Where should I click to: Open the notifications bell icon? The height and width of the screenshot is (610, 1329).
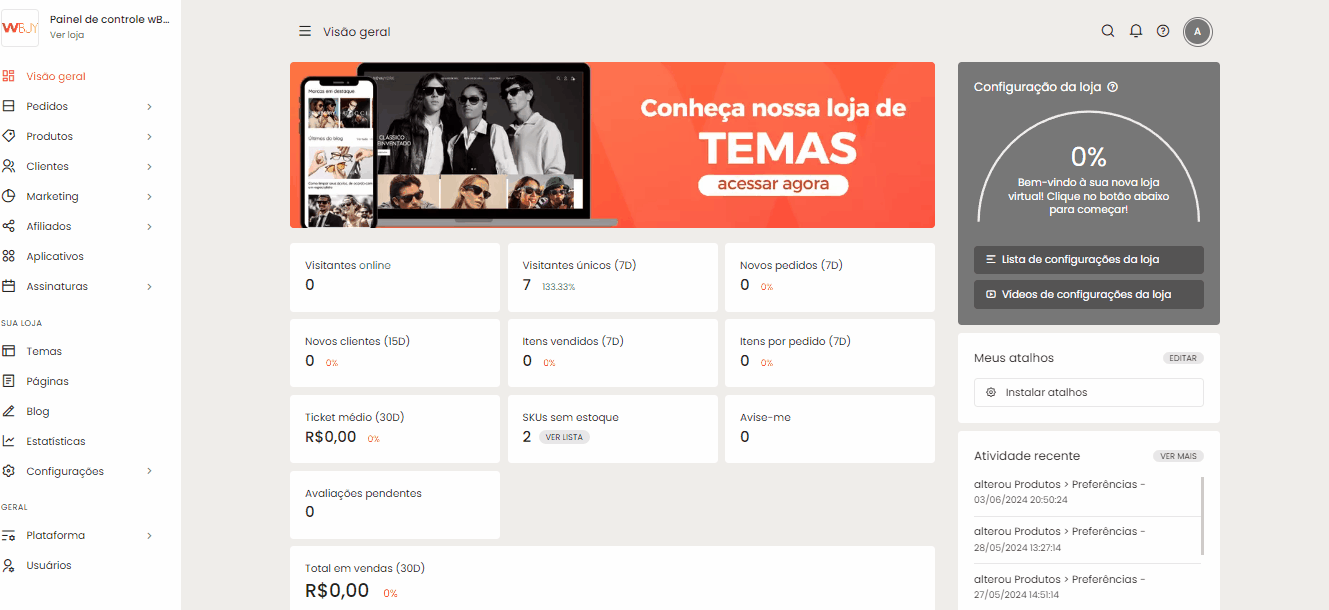click(1135, 31)
